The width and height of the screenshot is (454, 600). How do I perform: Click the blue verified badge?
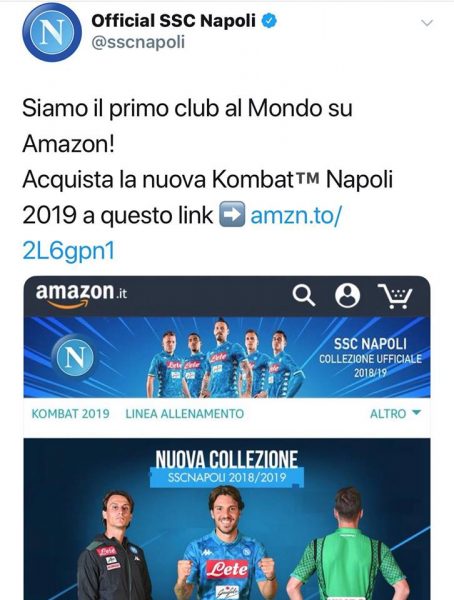point(269,21)
